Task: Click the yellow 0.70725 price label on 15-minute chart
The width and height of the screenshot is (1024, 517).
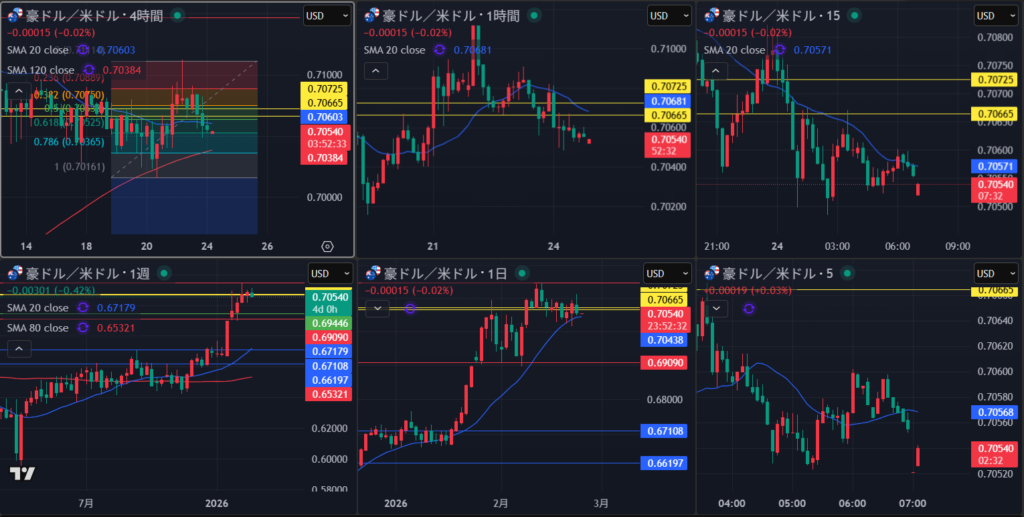Action: click(x=1001, y=79)
